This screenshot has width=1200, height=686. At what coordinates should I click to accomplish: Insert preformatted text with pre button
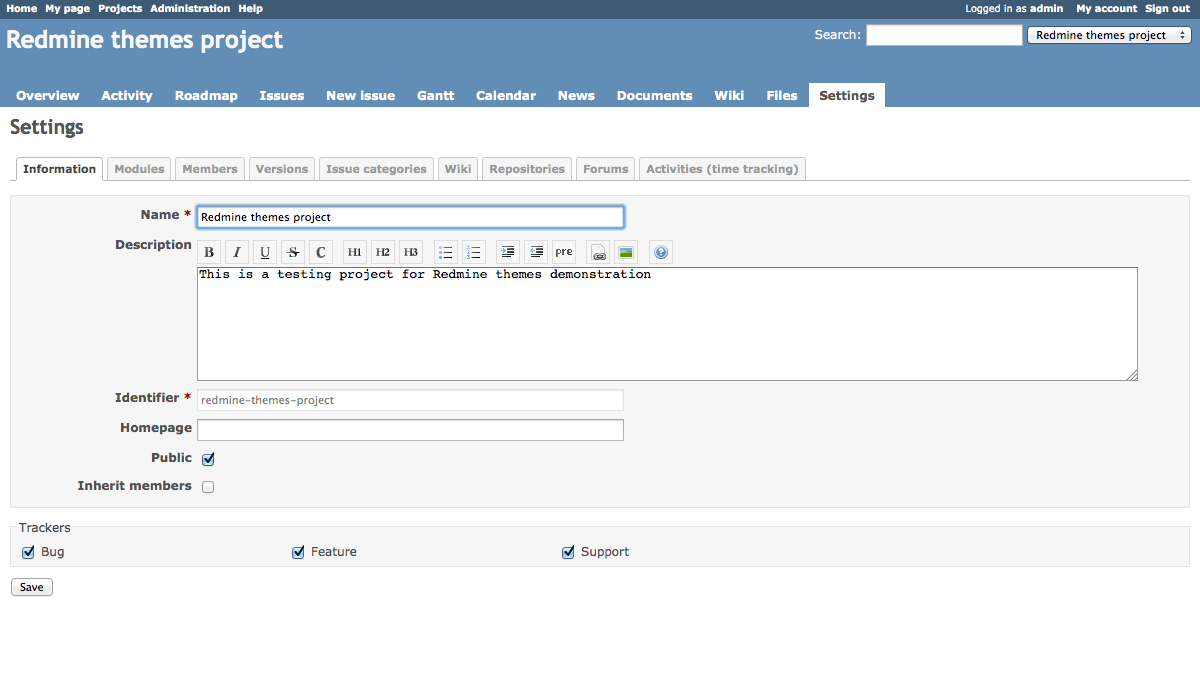[x=564, y=252]
